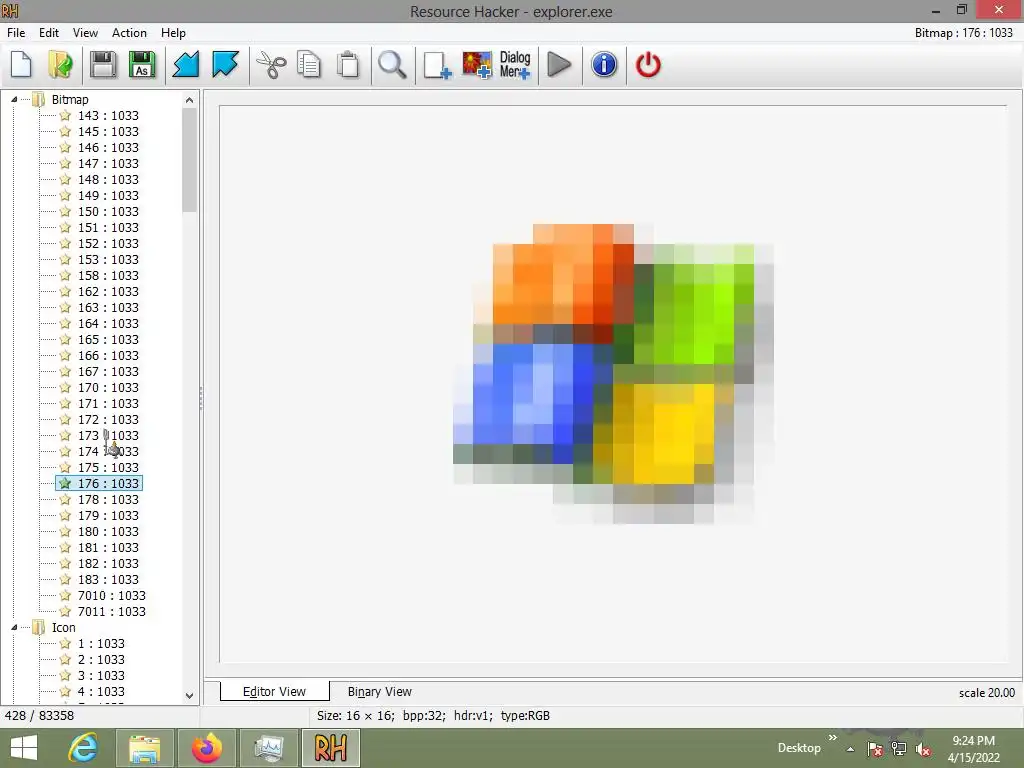The height and width of the screenshot is (768, 1024).
Task: Select bitmap resource 183 : 1033
Action: [108, 580]
